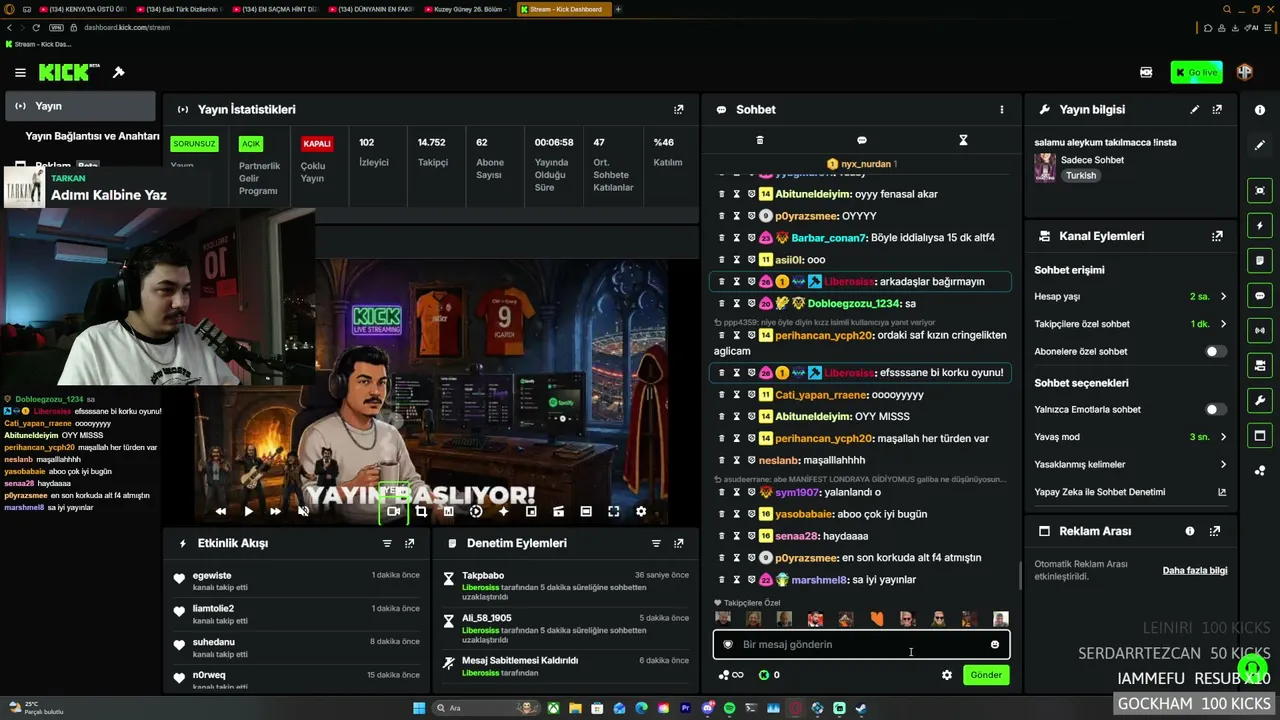This screenshot has width=1280, height=720.
Task: Open the Sohbet panel three-dot menu
Action: click(1002, 109)
